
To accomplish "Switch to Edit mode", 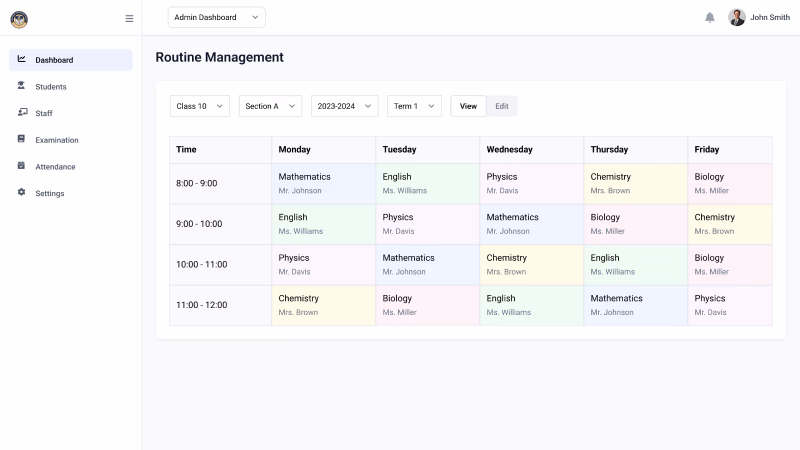I will coord(502,106).
